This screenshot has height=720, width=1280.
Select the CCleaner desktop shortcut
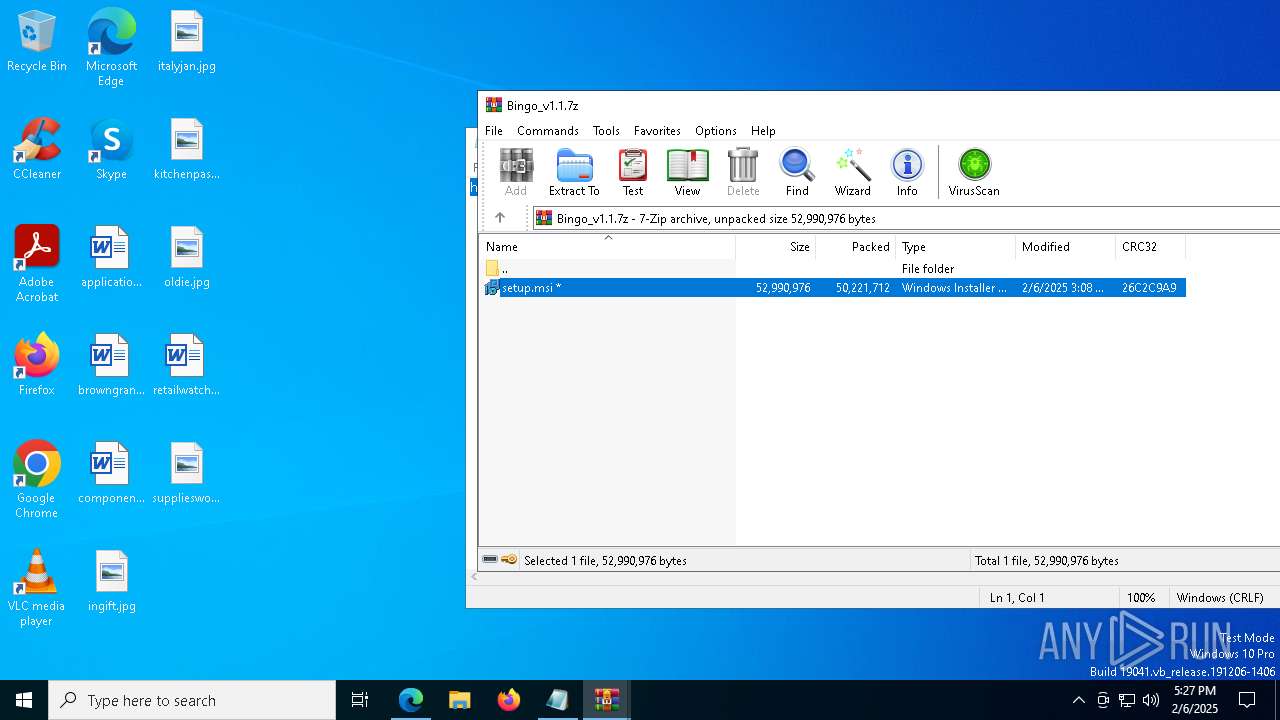tap(37, 149)
